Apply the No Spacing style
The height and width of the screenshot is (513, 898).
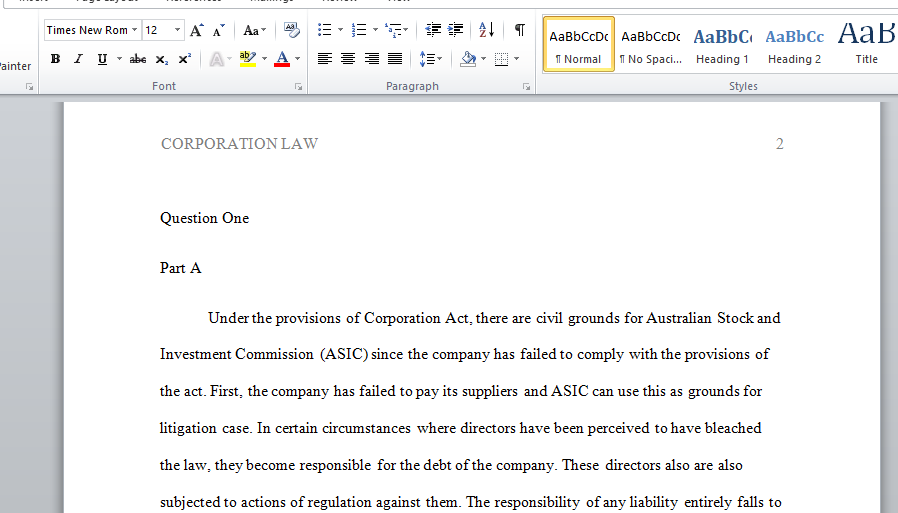[651, 44]
